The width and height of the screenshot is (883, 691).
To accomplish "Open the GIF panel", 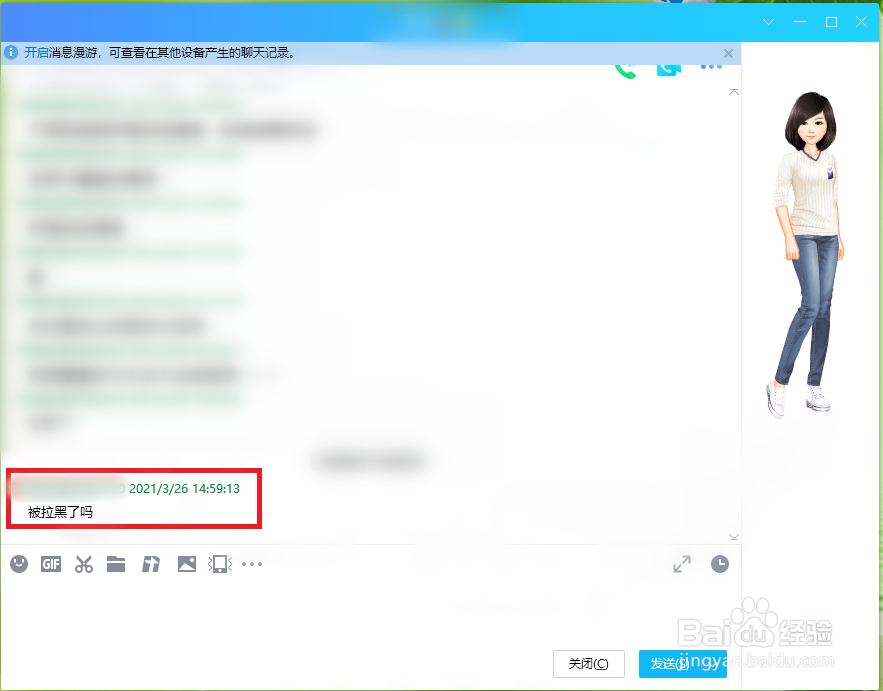I will pos(50,564).
